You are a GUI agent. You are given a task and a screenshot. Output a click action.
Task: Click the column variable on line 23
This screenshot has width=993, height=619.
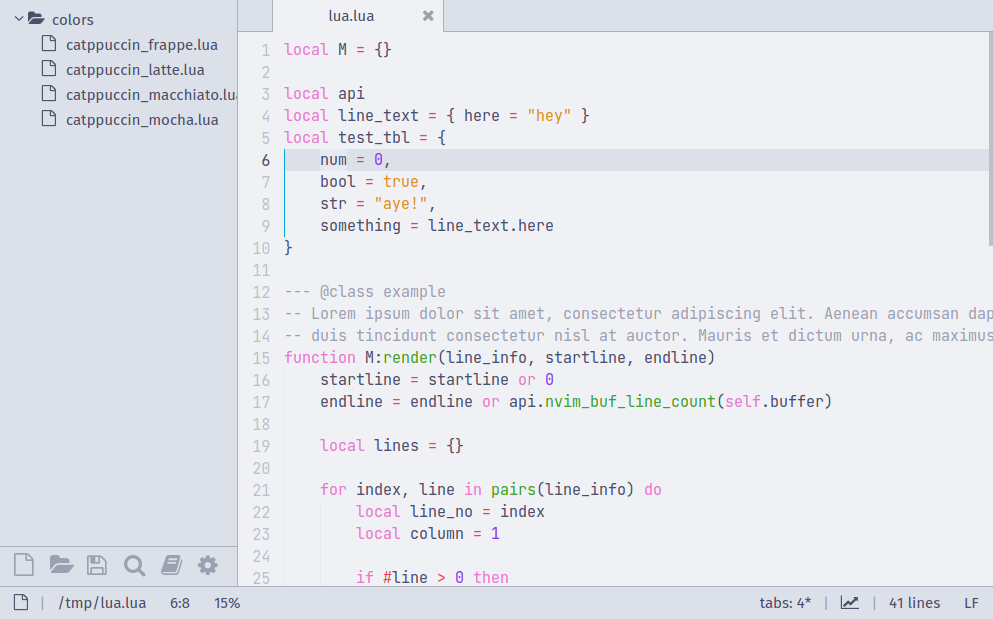coord(436,534)
